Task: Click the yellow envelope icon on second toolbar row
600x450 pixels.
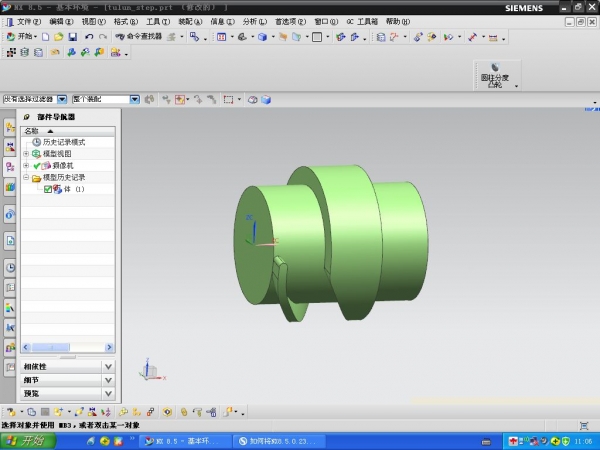Action: pos(55,52)
